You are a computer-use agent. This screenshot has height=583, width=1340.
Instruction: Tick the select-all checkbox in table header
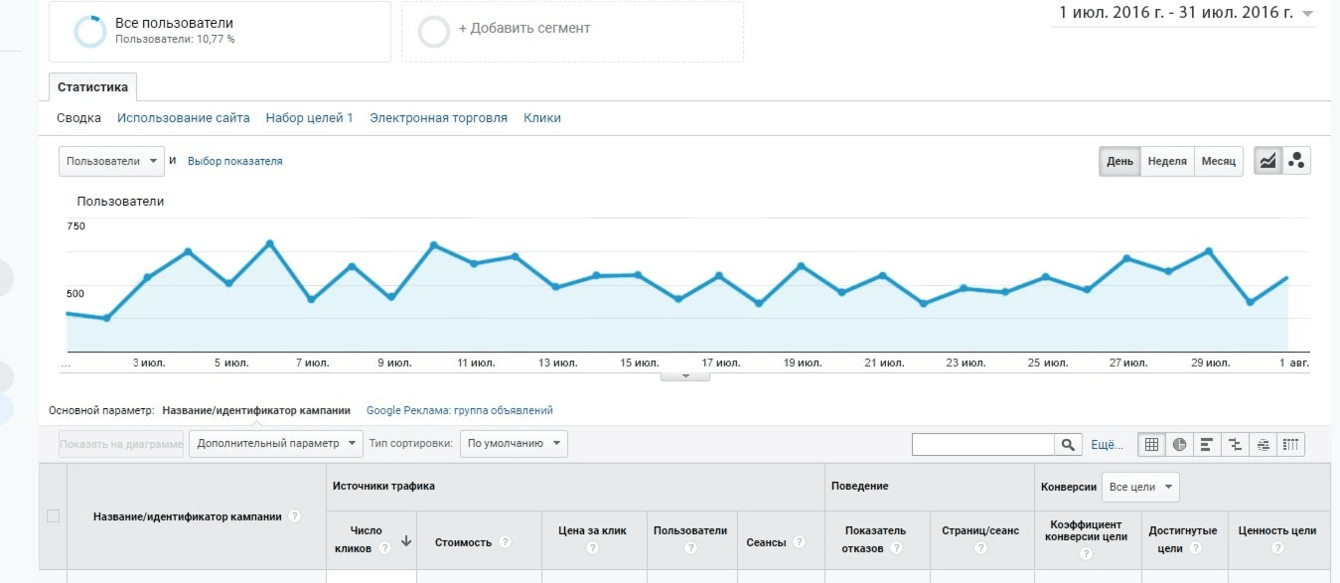[x=53, y=516]
